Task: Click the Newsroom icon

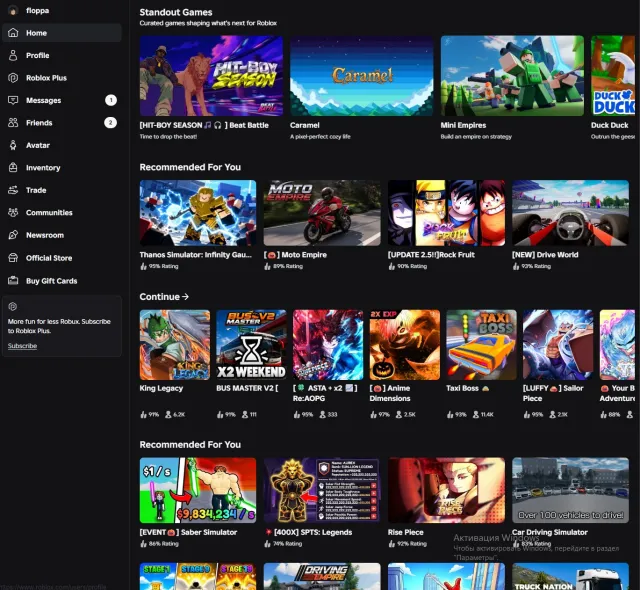Action: pyautogui.click(x=13, y=235)
